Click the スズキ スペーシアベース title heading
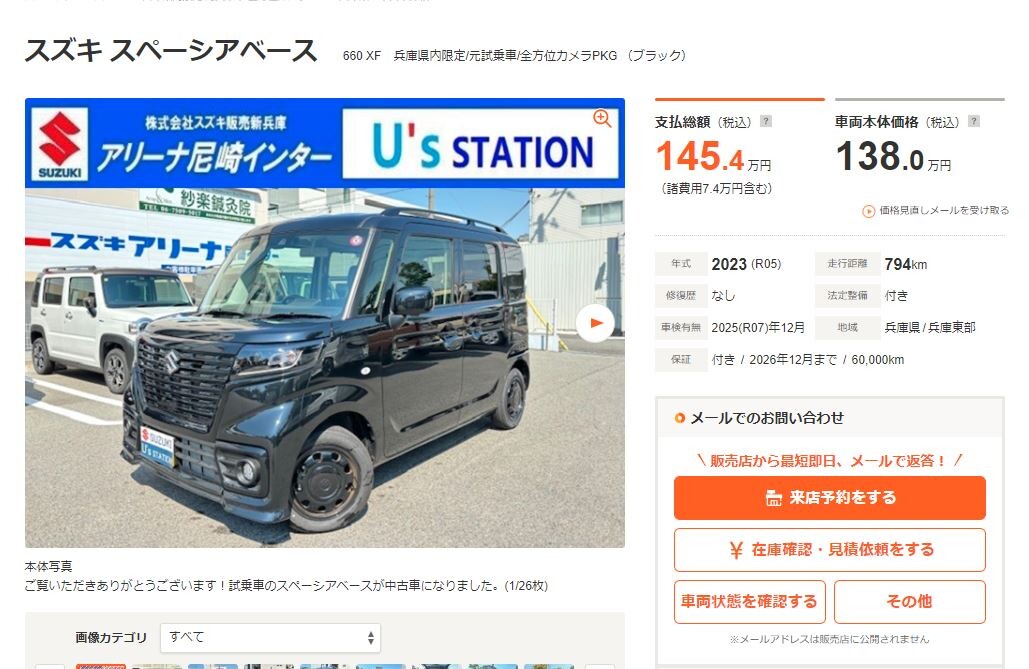Viewport: 1029px width, 669px height. pos(171,51)
